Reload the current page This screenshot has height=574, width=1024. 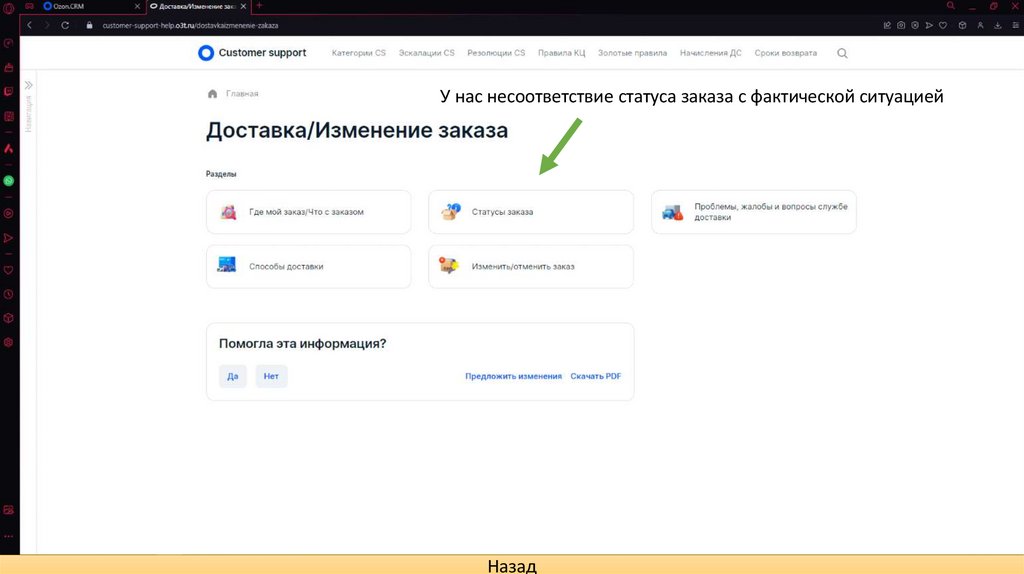(x=65, y=25)
